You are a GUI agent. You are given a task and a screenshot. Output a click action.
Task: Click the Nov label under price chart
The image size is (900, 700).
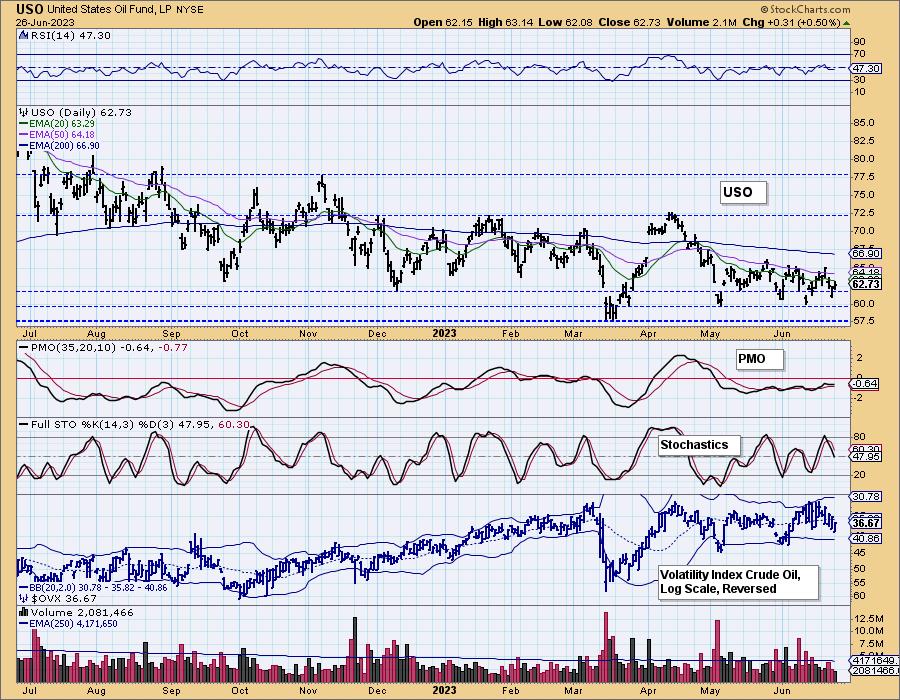click(309, 334)
